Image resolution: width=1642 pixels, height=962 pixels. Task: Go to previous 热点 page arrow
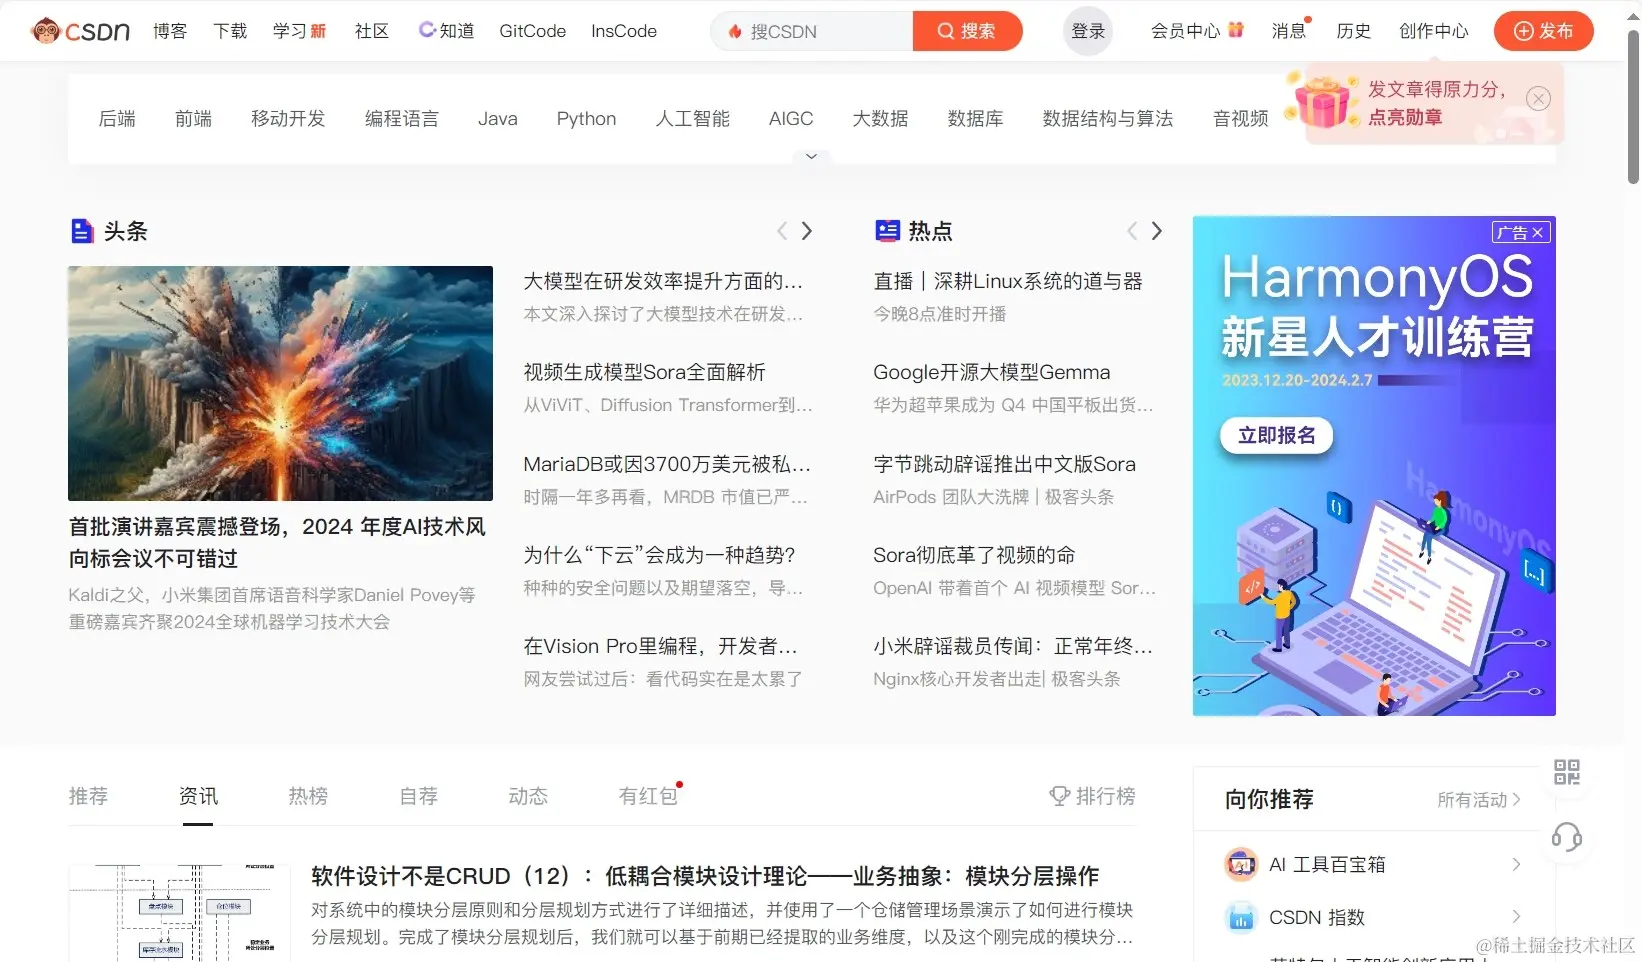coord(1132,231)
